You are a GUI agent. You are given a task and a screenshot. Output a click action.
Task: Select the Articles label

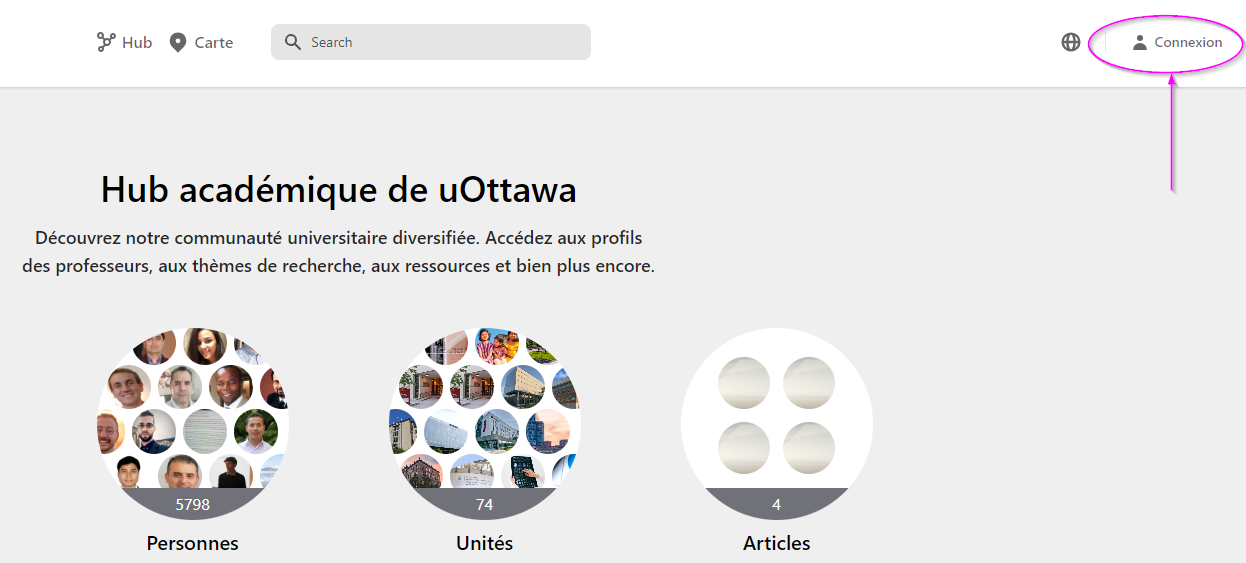coord(777,543)
